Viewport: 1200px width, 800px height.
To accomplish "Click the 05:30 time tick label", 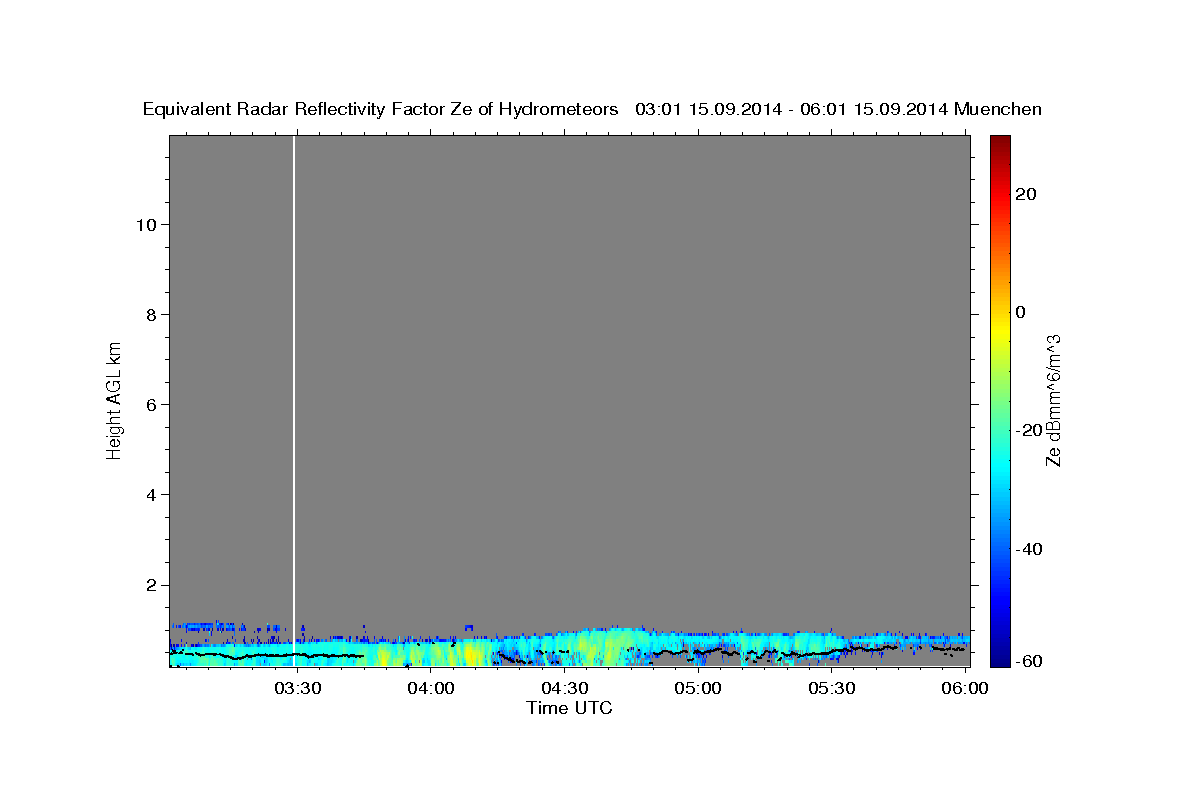I will (x=831, y=688).
